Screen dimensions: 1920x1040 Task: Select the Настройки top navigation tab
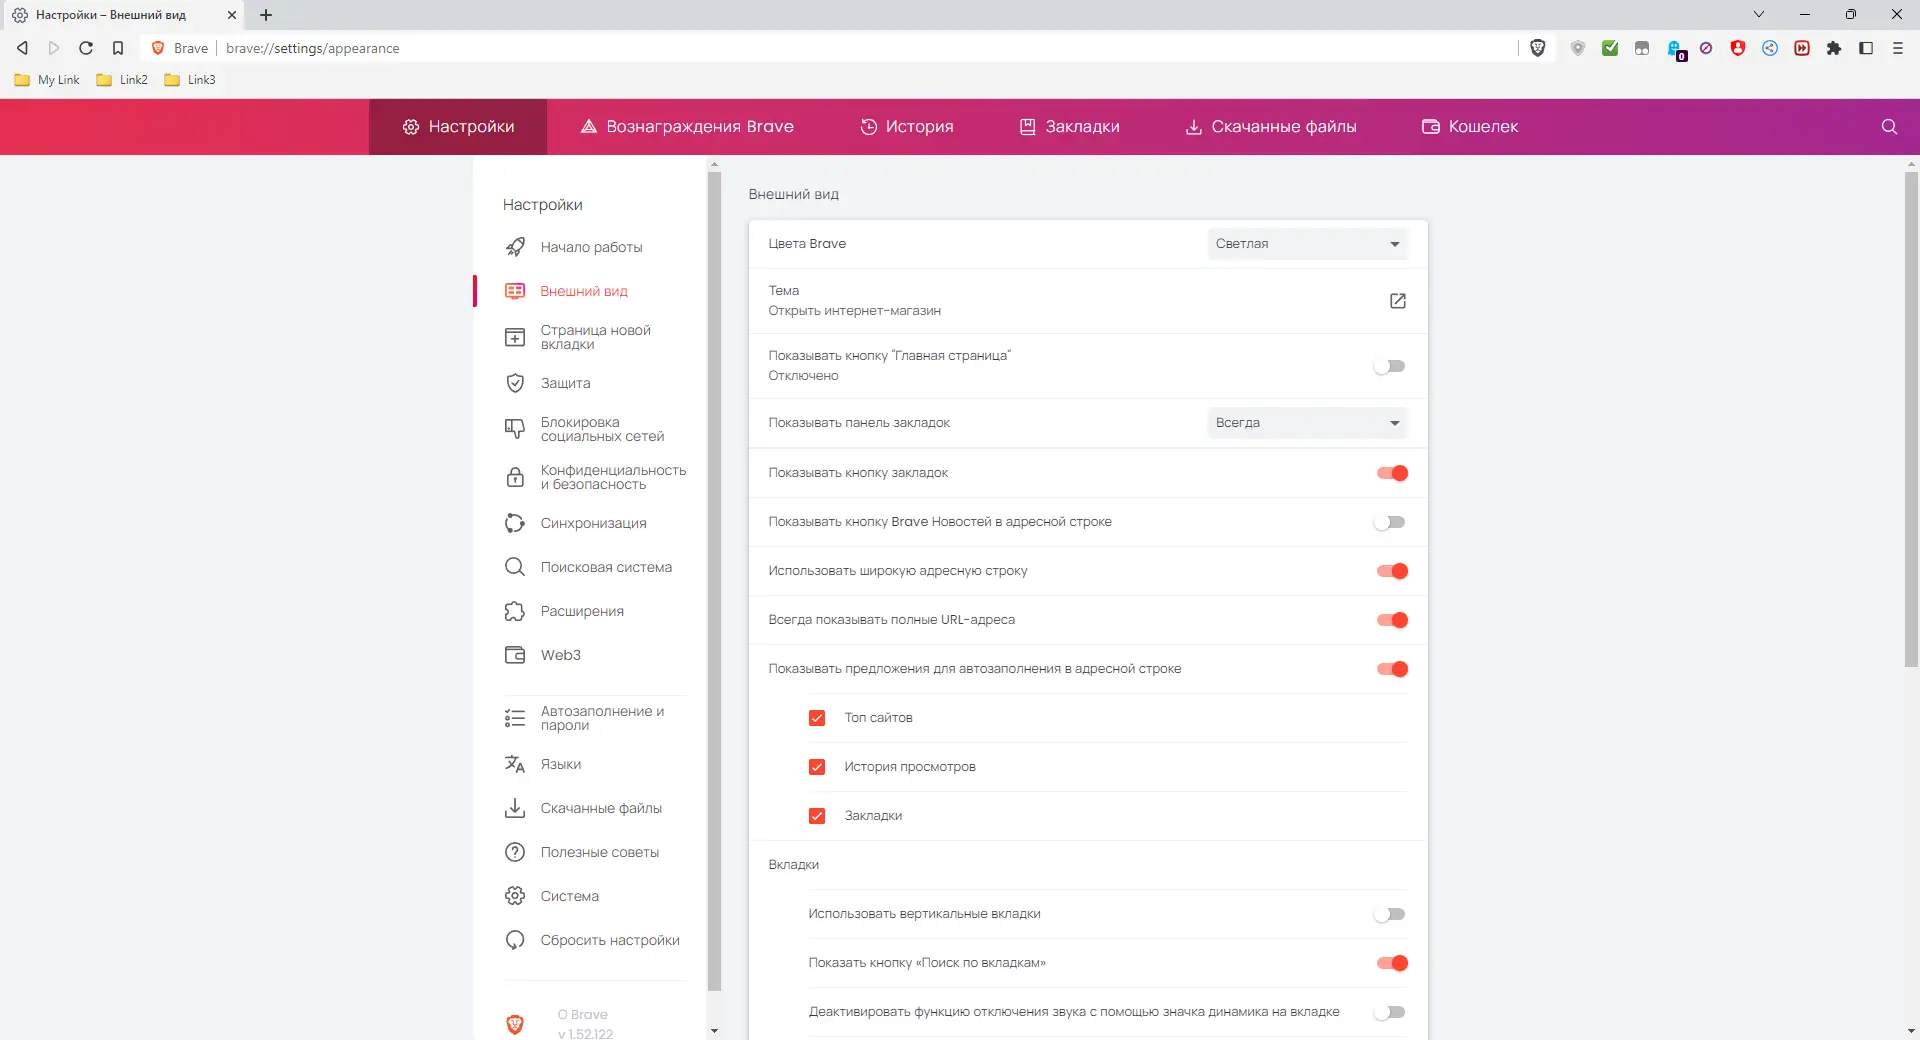458,127
